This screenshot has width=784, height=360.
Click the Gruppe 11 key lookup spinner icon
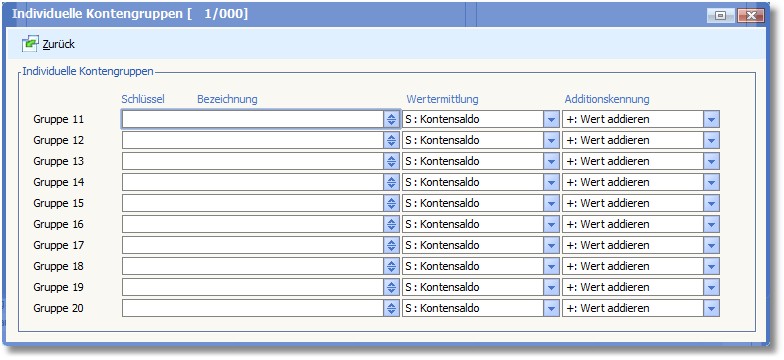392,120
